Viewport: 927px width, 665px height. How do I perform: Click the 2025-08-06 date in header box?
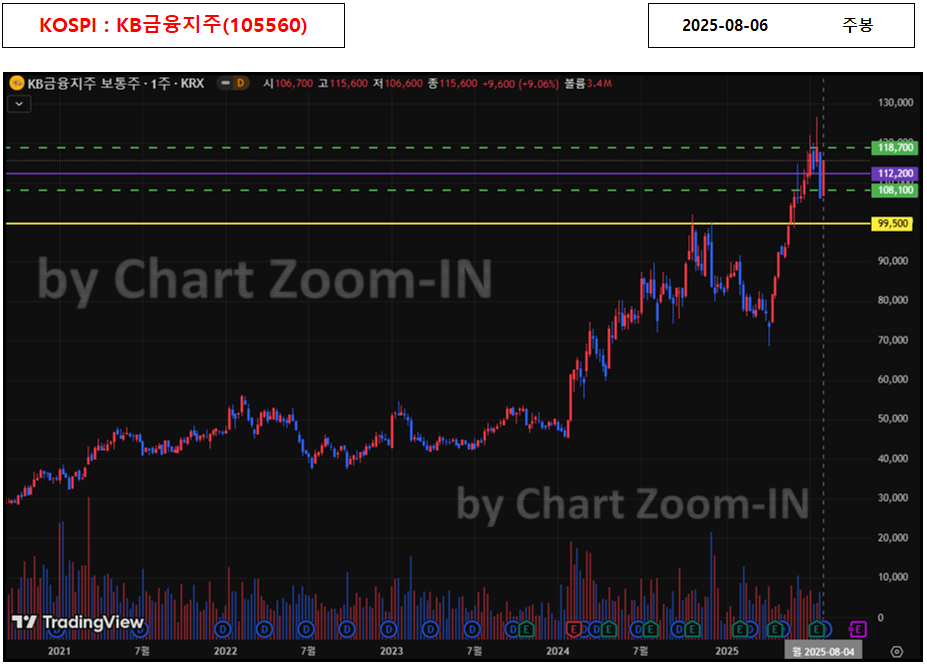[x=725, y=25]
